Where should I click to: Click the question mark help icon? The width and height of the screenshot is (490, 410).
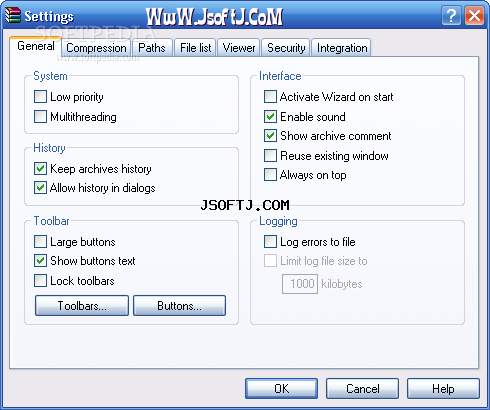pyautogui.click(x=451, y=15)
